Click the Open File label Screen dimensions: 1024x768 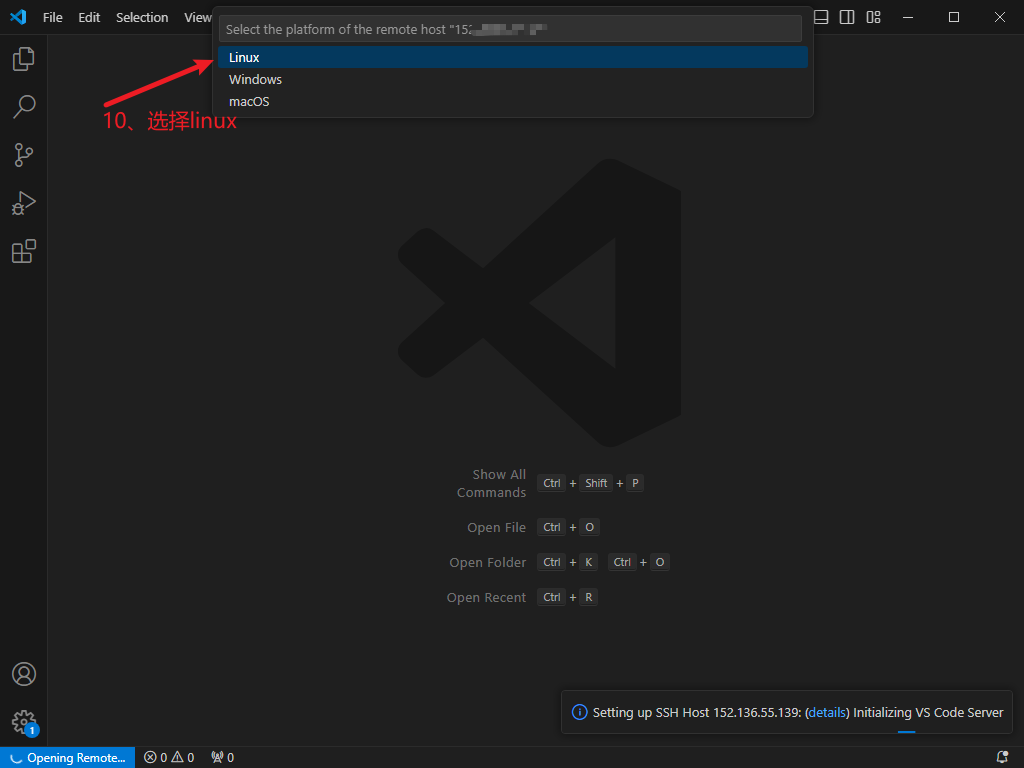(x=496, y=527)
